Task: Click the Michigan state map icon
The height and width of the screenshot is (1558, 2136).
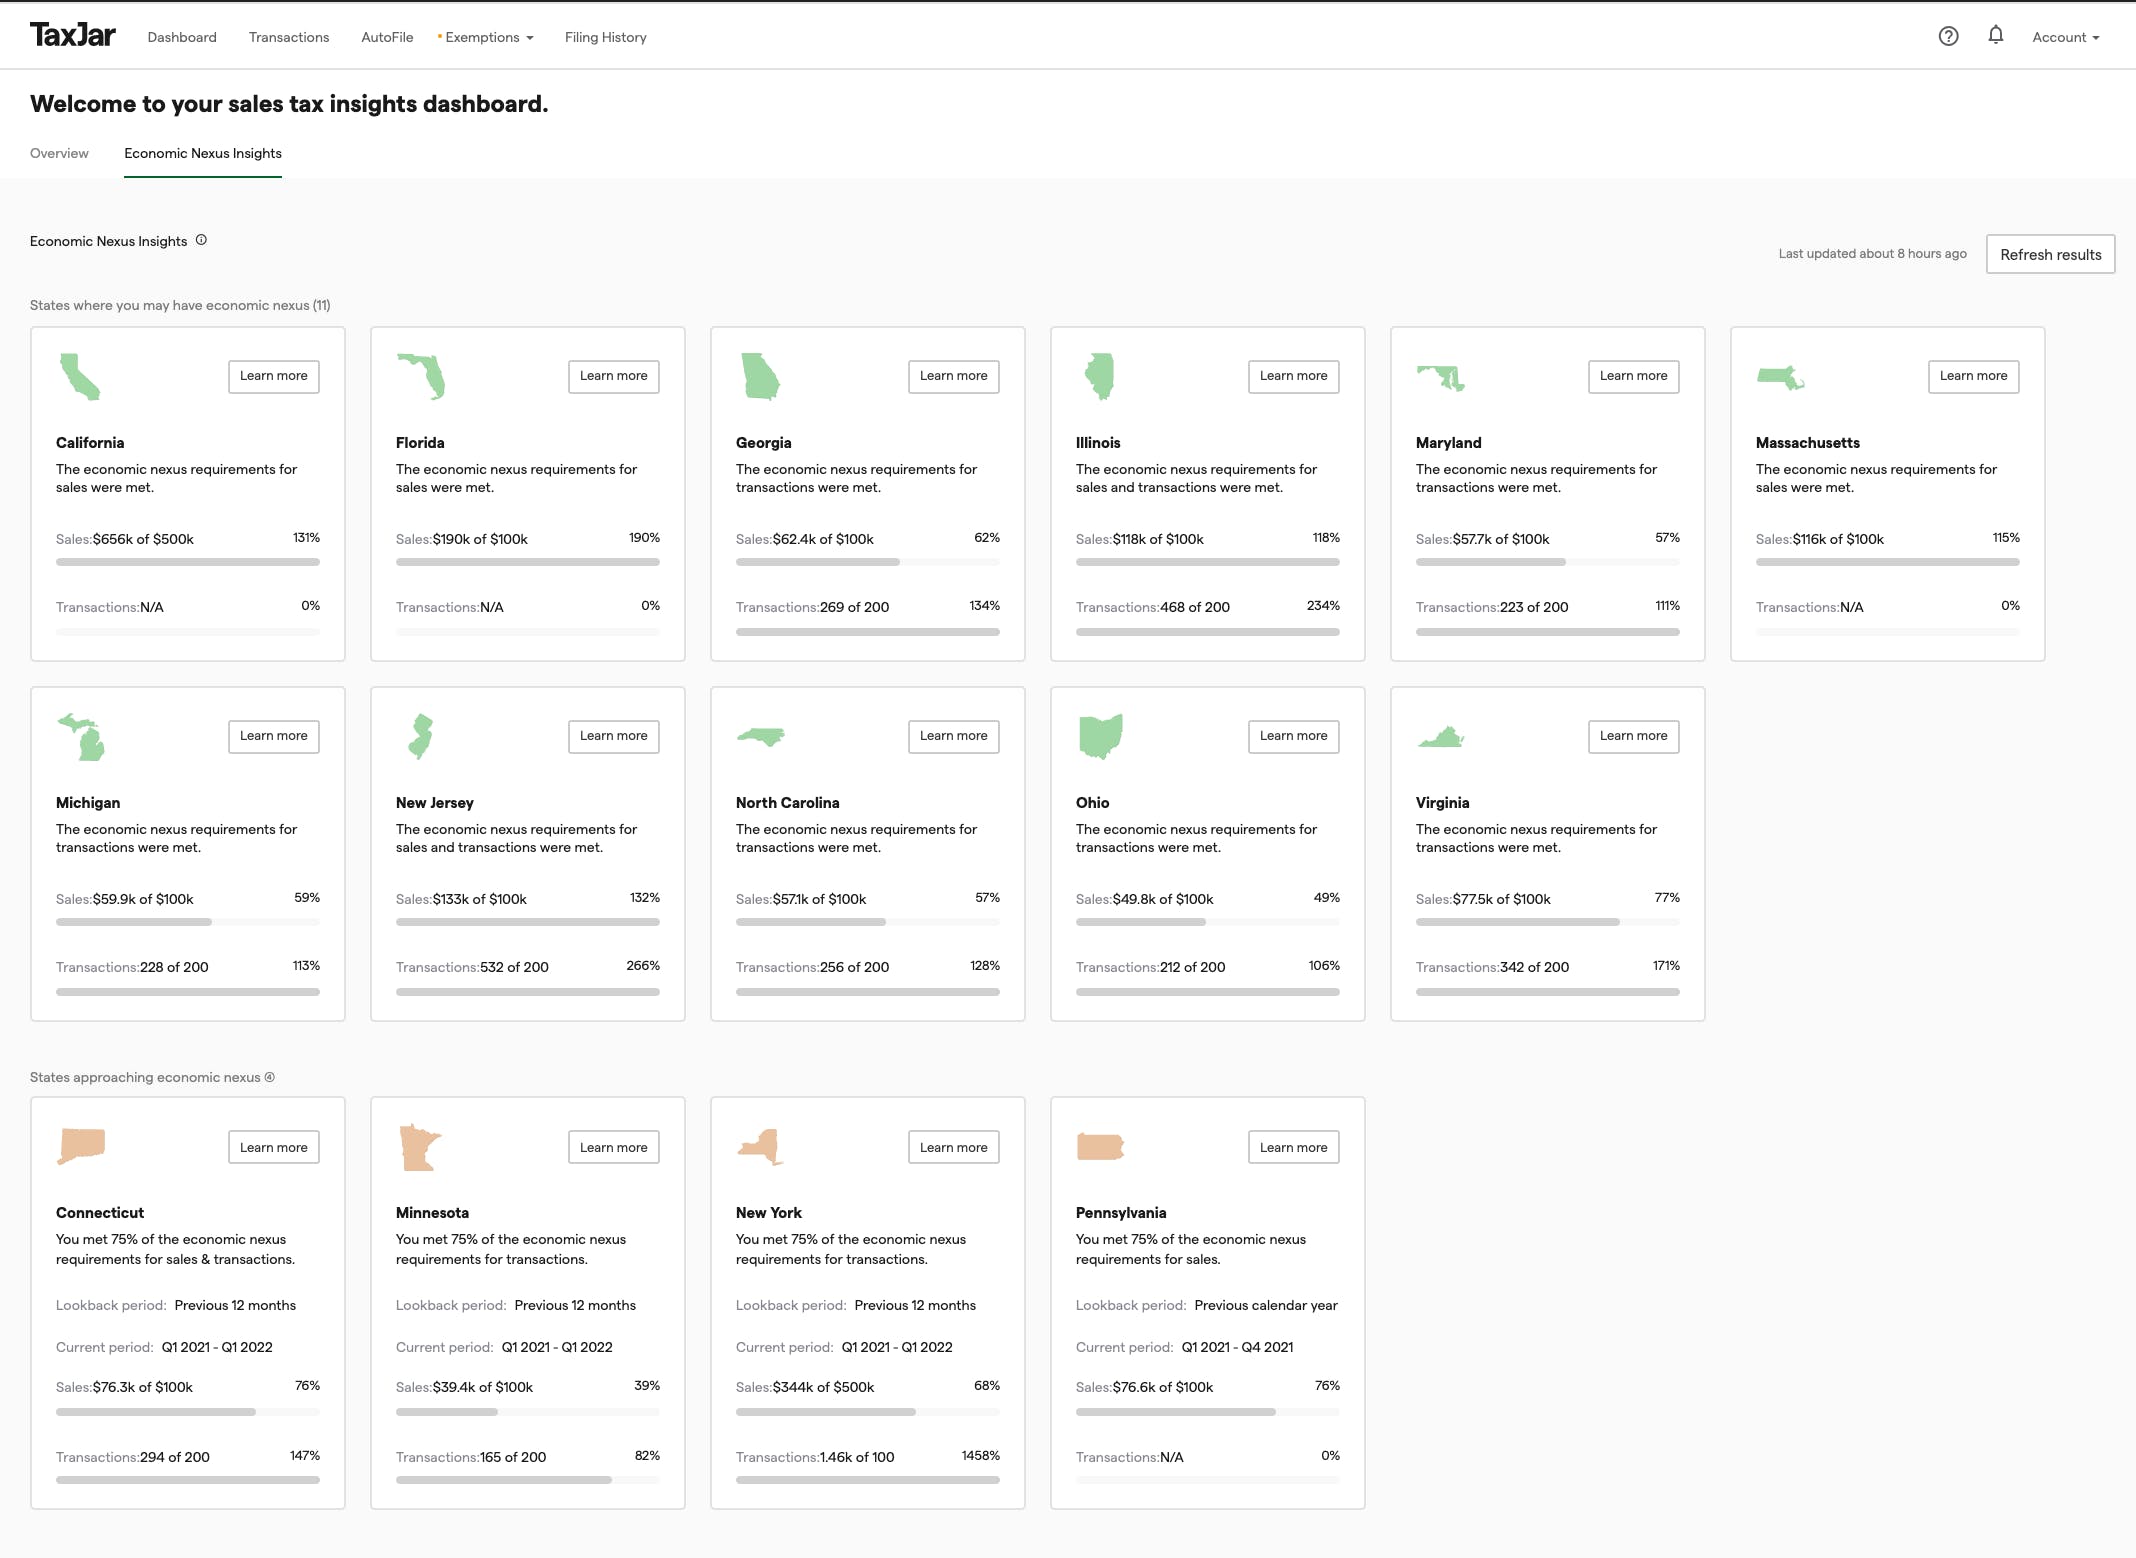Action: [81, 737]
